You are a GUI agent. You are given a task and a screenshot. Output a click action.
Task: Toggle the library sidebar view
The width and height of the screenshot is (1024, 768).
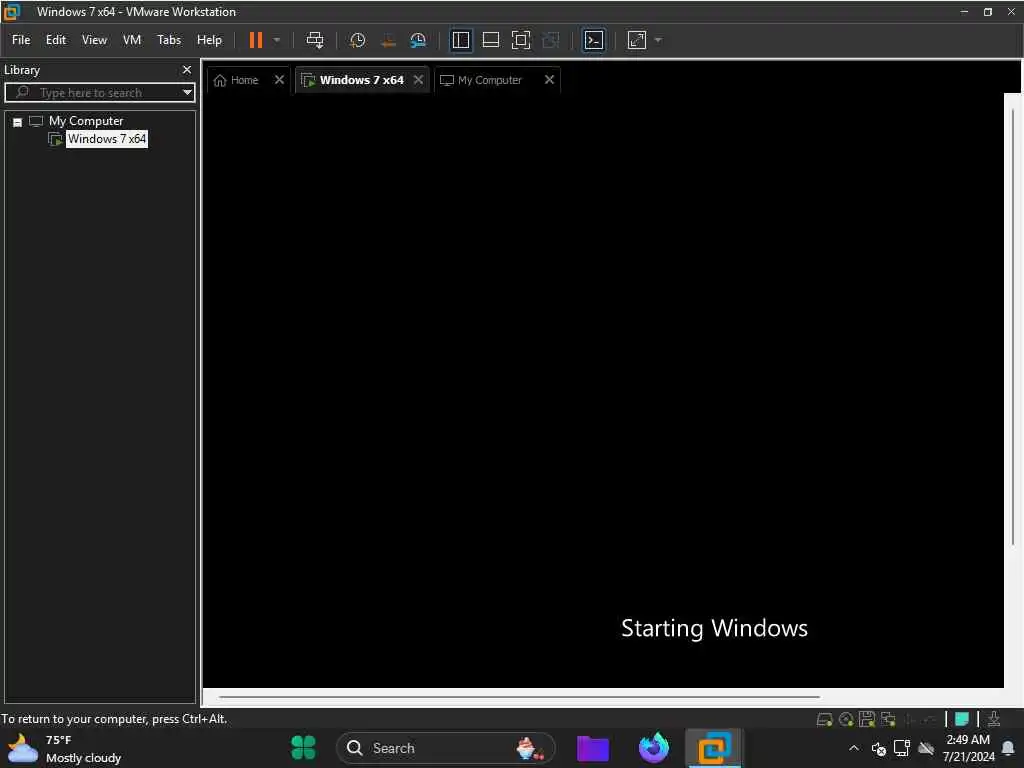tap(461, 40)
